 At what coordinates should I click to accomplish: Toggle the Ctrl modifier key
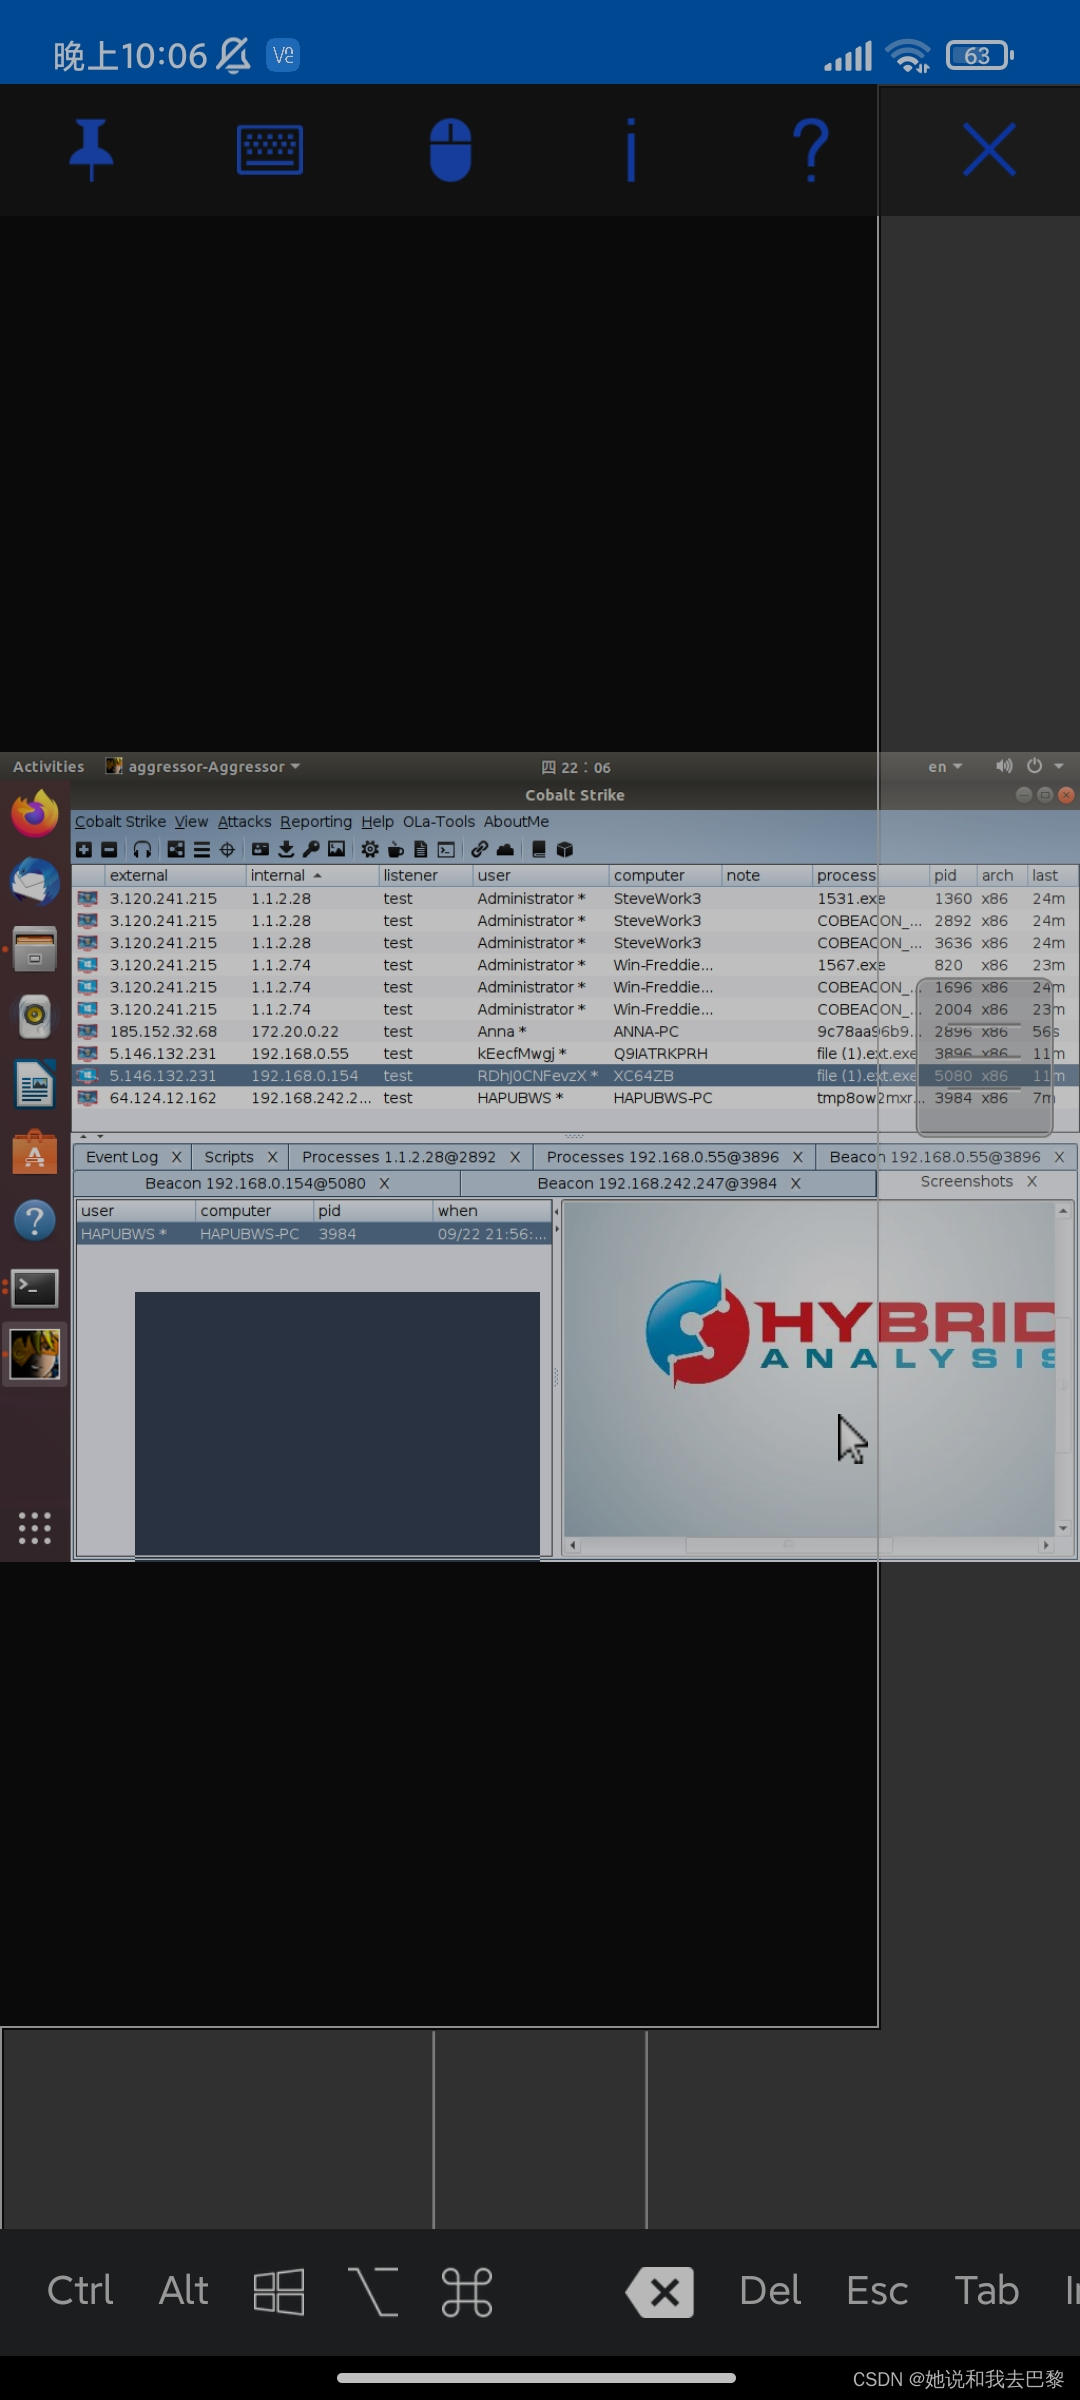80,2290
